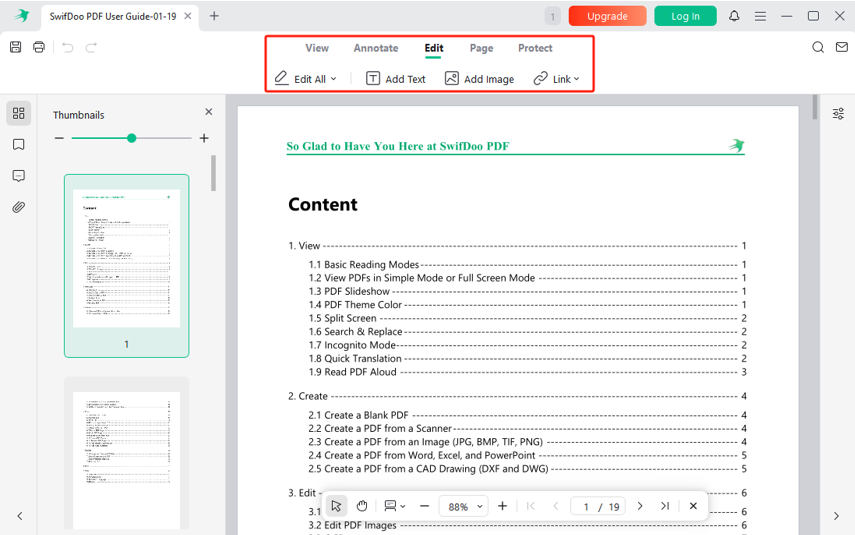Click contents entry 2.1 Create a Blank PDF

527,415
